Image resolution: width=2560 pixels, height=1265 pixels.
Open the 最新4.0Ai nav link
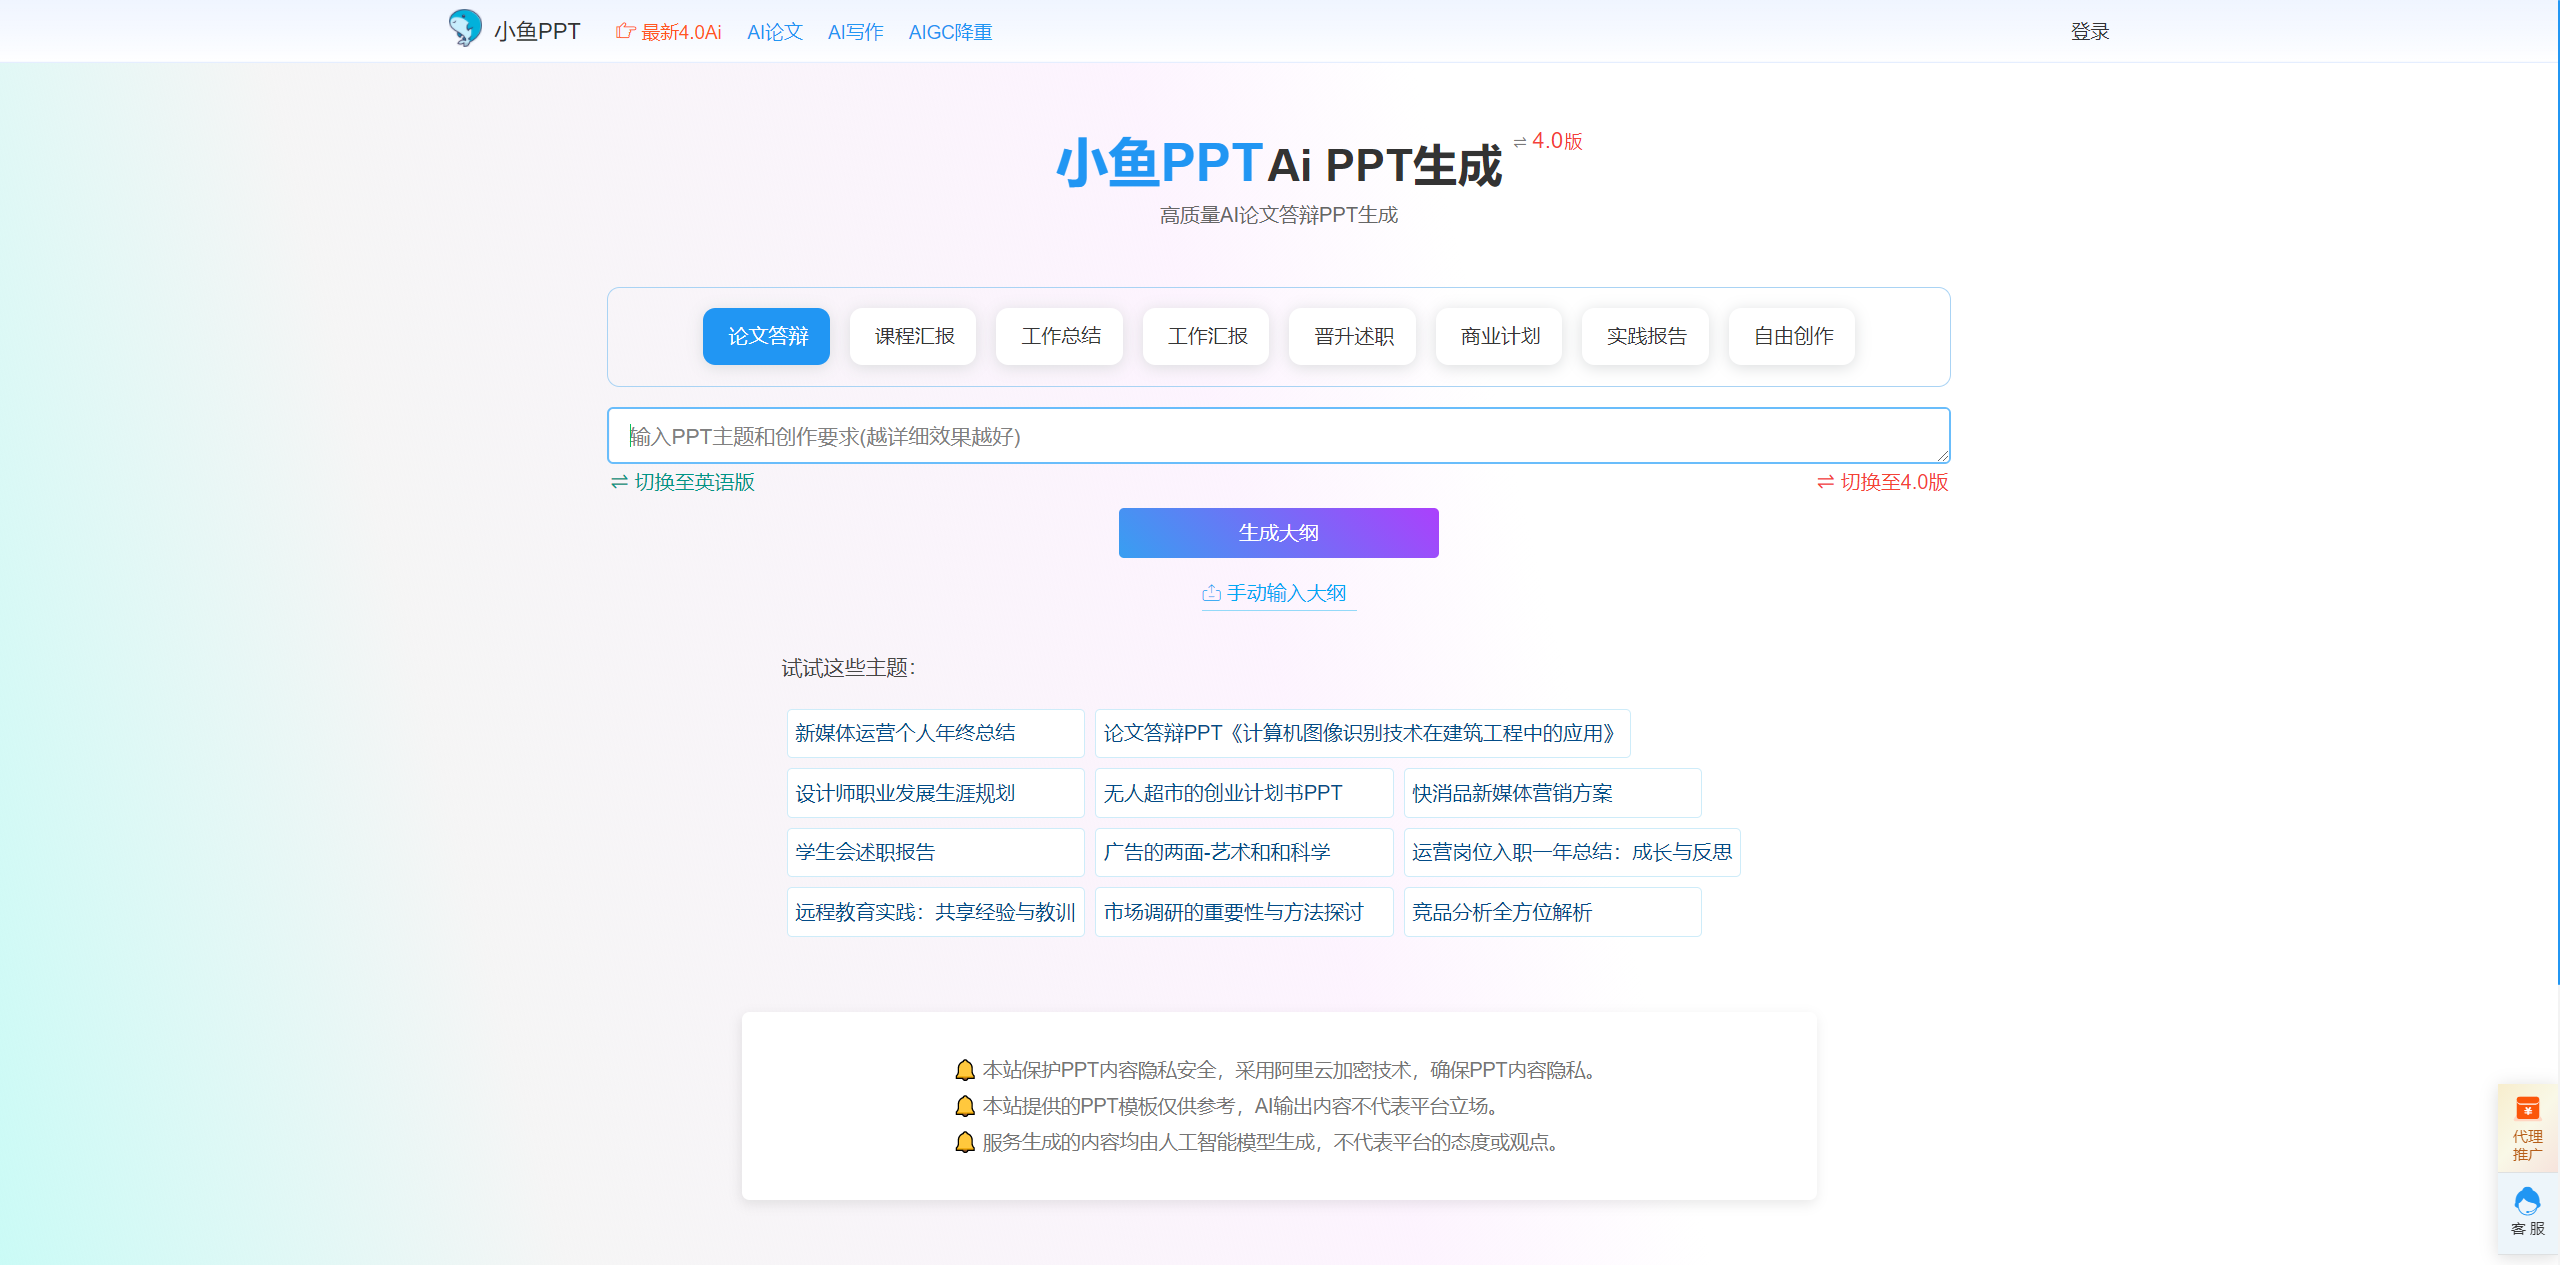pyautogui.click(x=669, y=32)
